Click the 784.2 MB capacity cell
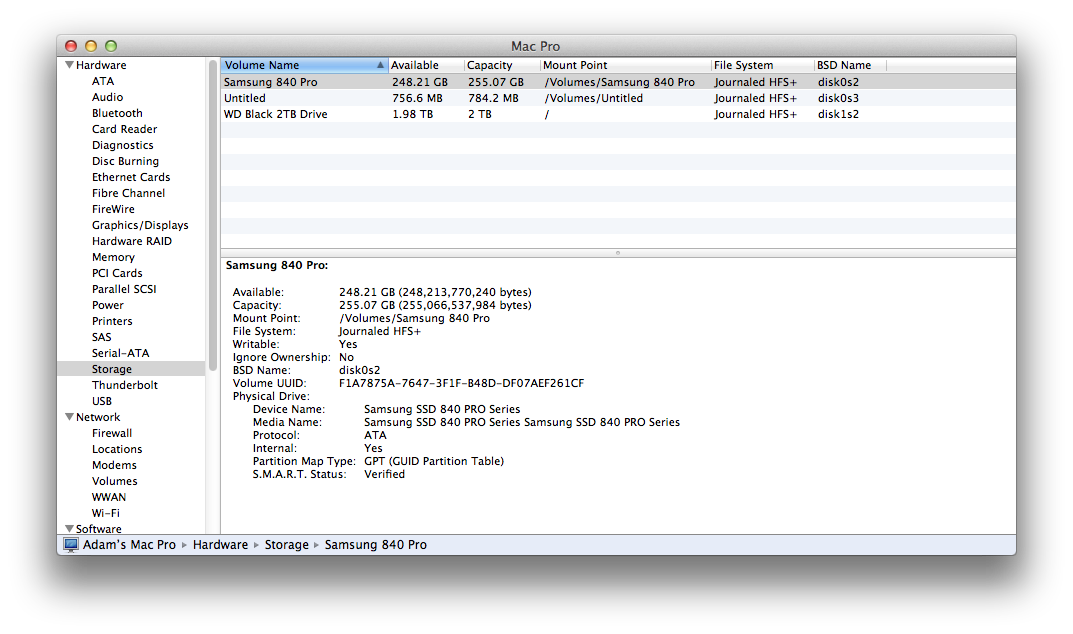 (x=493, y=98)
